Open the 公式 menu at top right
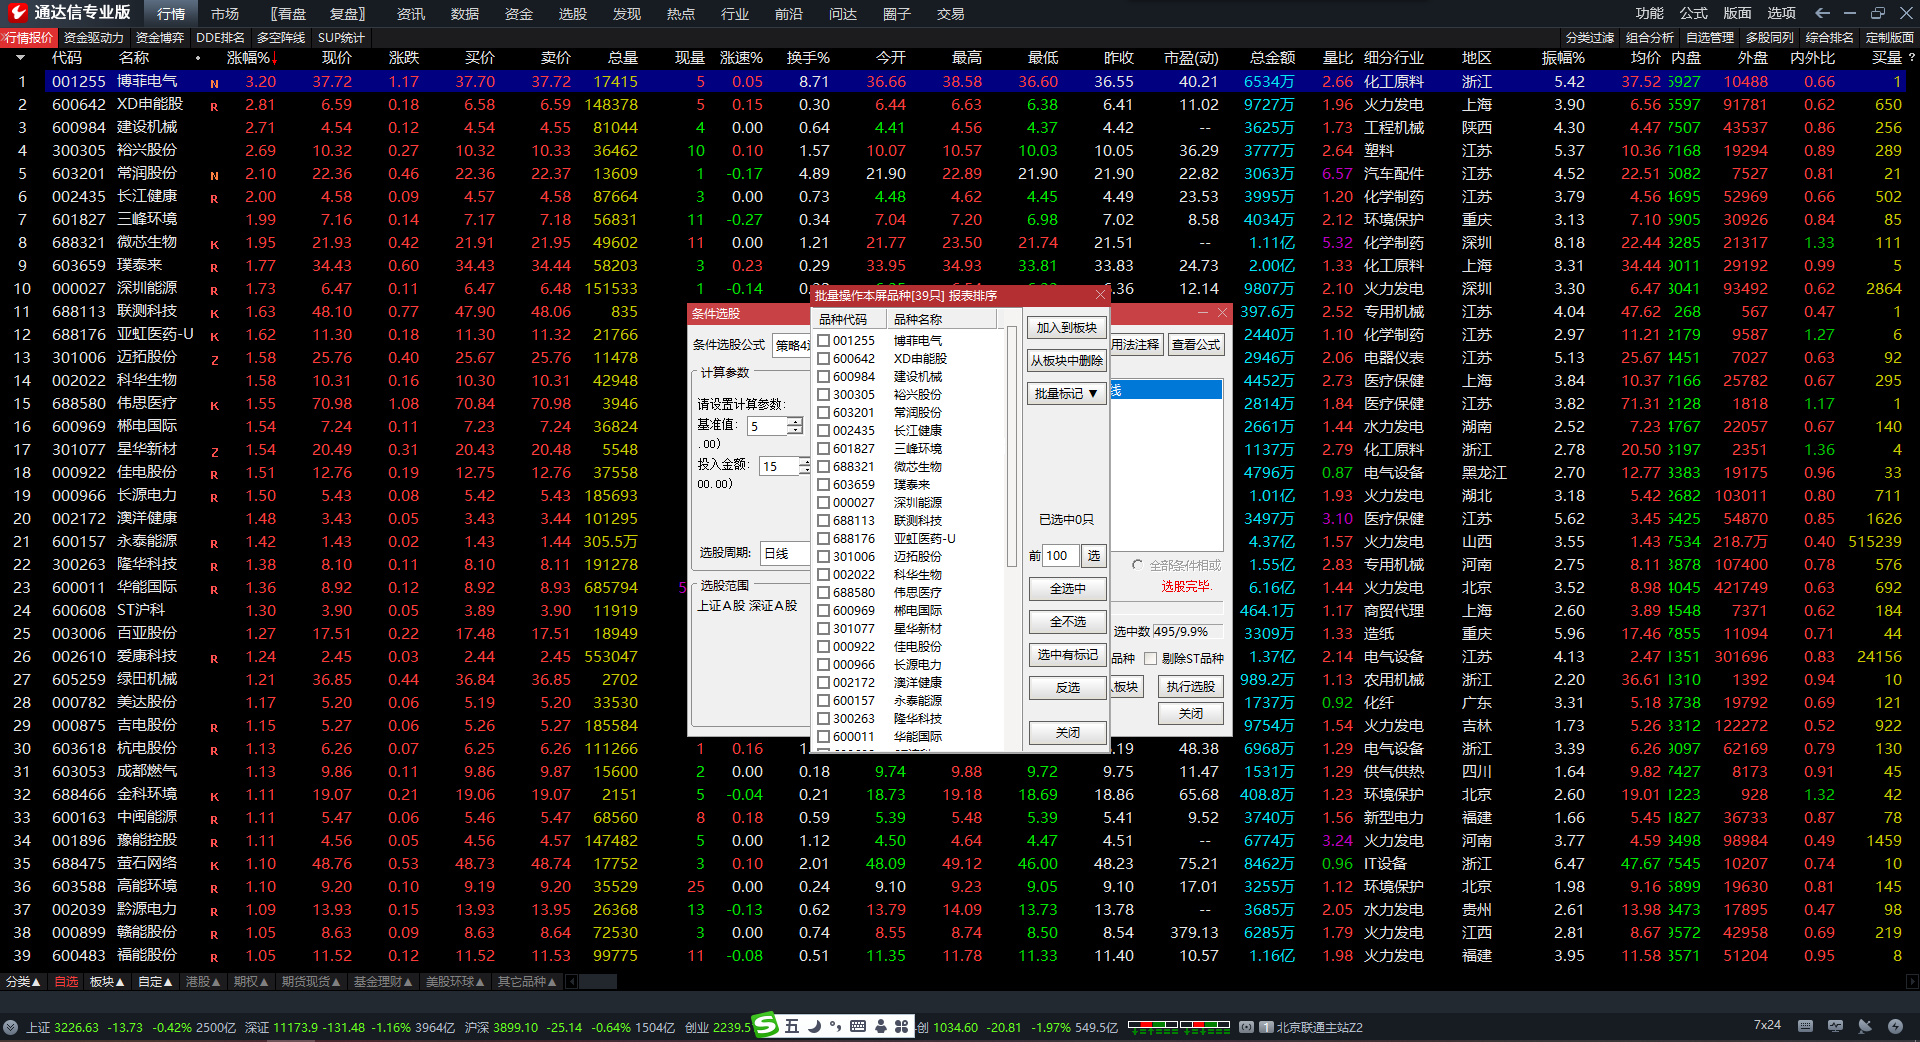The image size is (1920, 1042). pyautogui.click(x=1694, y=13)
